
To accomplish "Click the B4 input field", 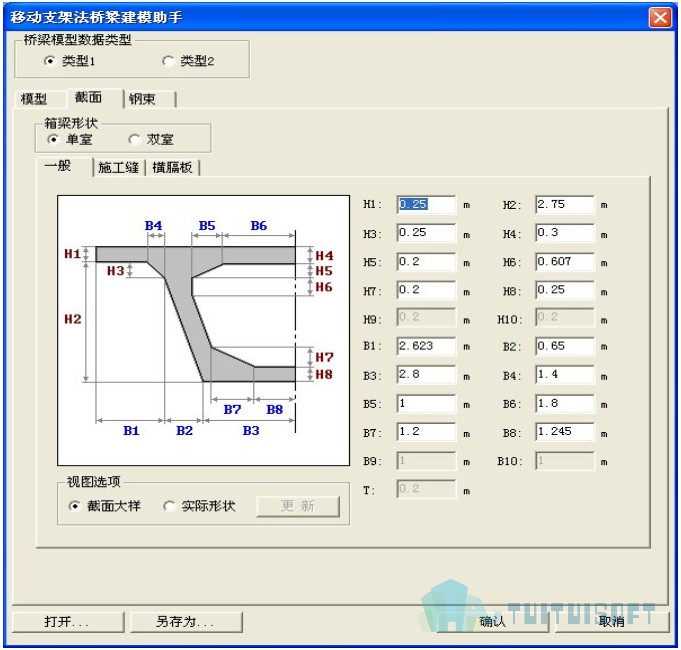I will (565, 375).
